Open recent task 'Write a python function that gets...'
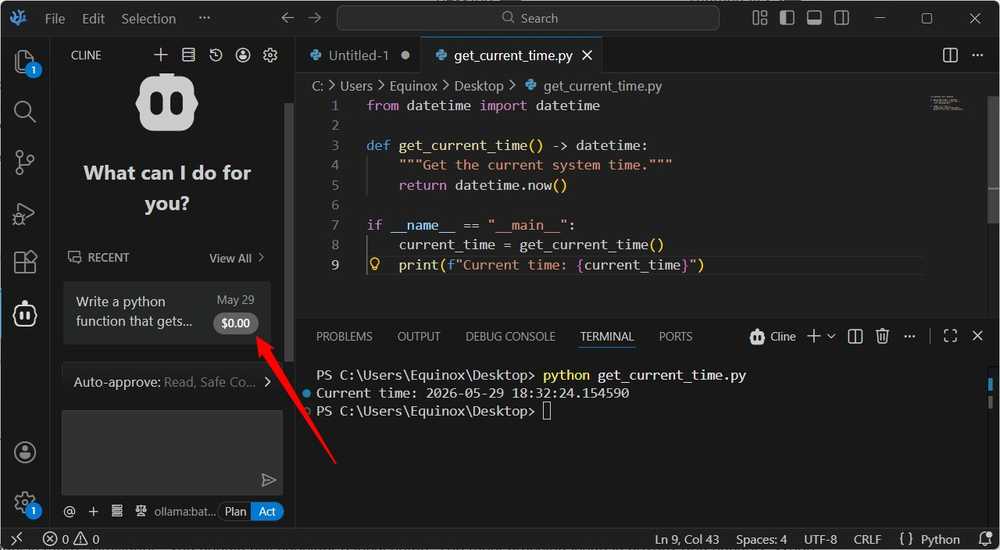This screenshot has width=1000, height=550. 166,313
